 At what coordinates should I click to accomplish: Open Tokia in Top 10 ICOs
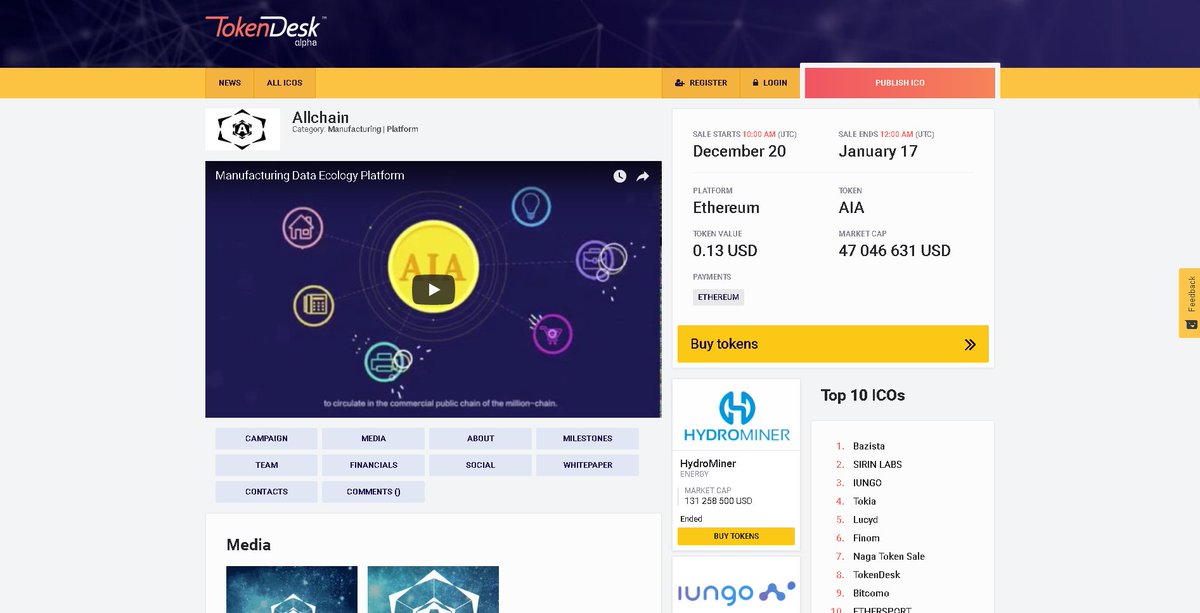point(864,502)
